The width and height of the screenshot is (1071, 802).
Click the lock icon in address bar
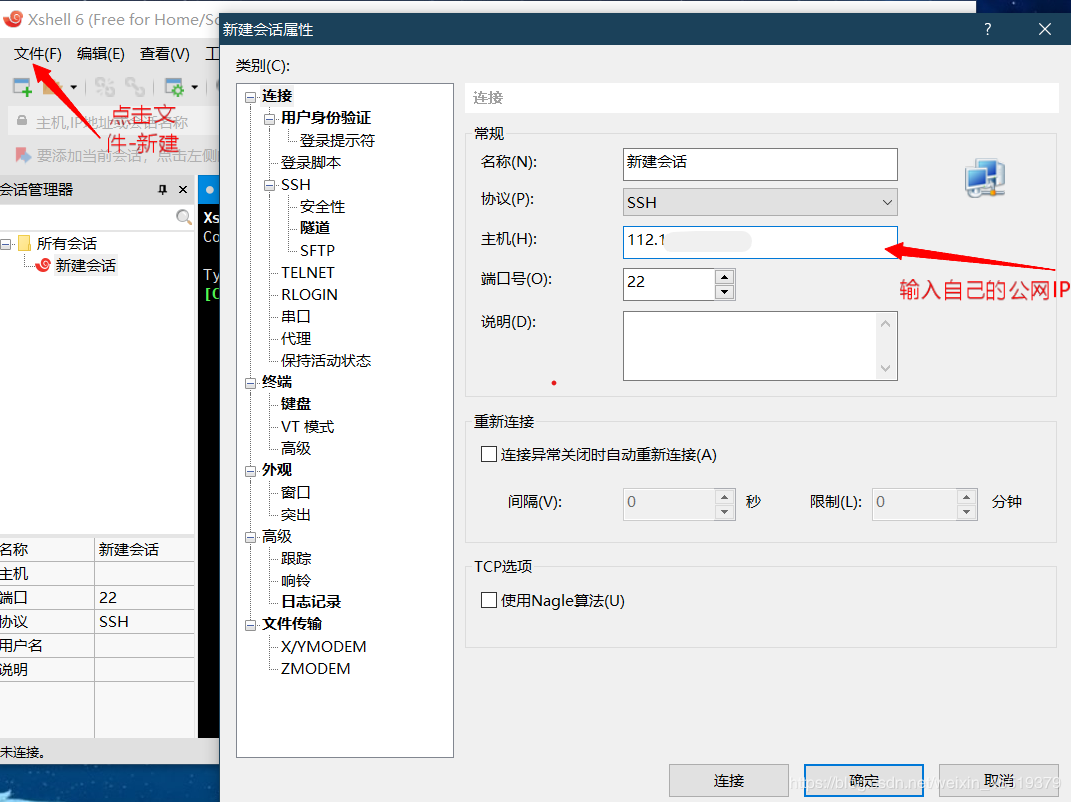(22, 121)
